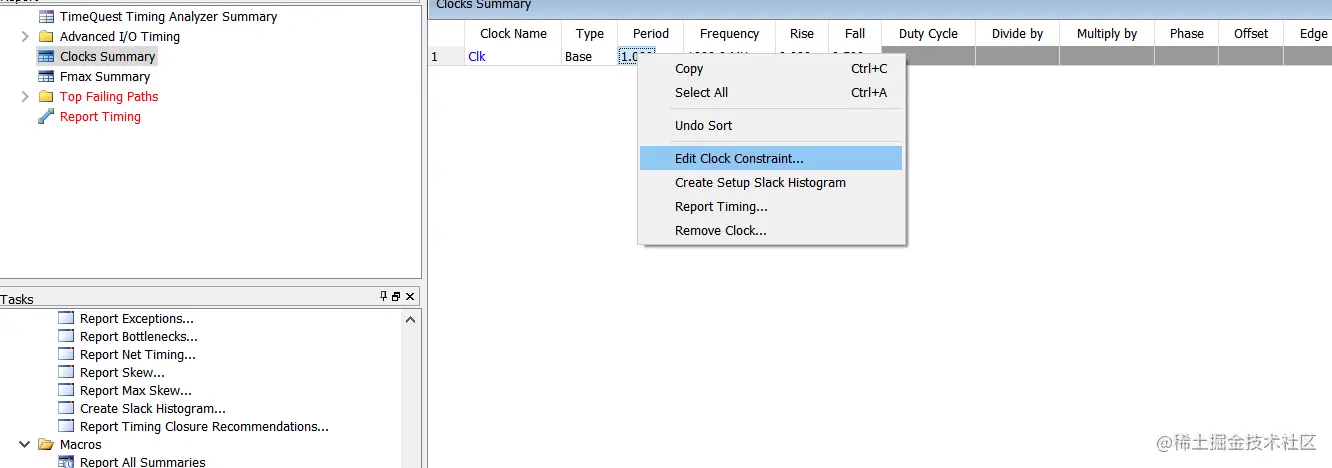Choose Remove Clock... from the context menu
The width and height of the screenshot is (1332, 468).
pyautogui.click(x=771, y=231)
